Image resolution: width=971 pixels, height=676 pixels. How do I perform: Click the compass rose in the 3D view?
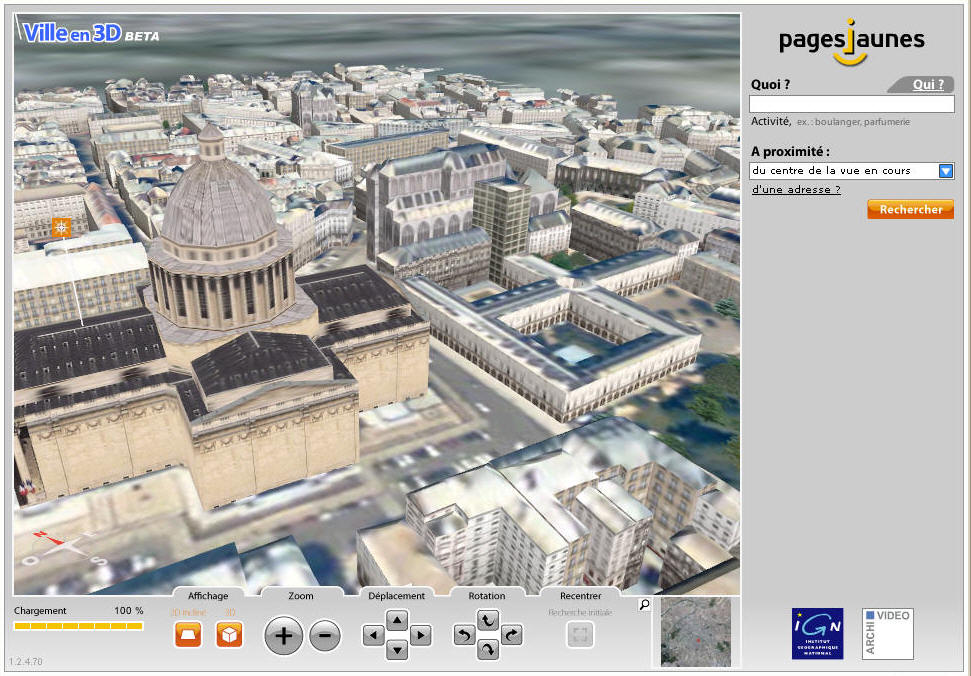click(x=67, y=548)
